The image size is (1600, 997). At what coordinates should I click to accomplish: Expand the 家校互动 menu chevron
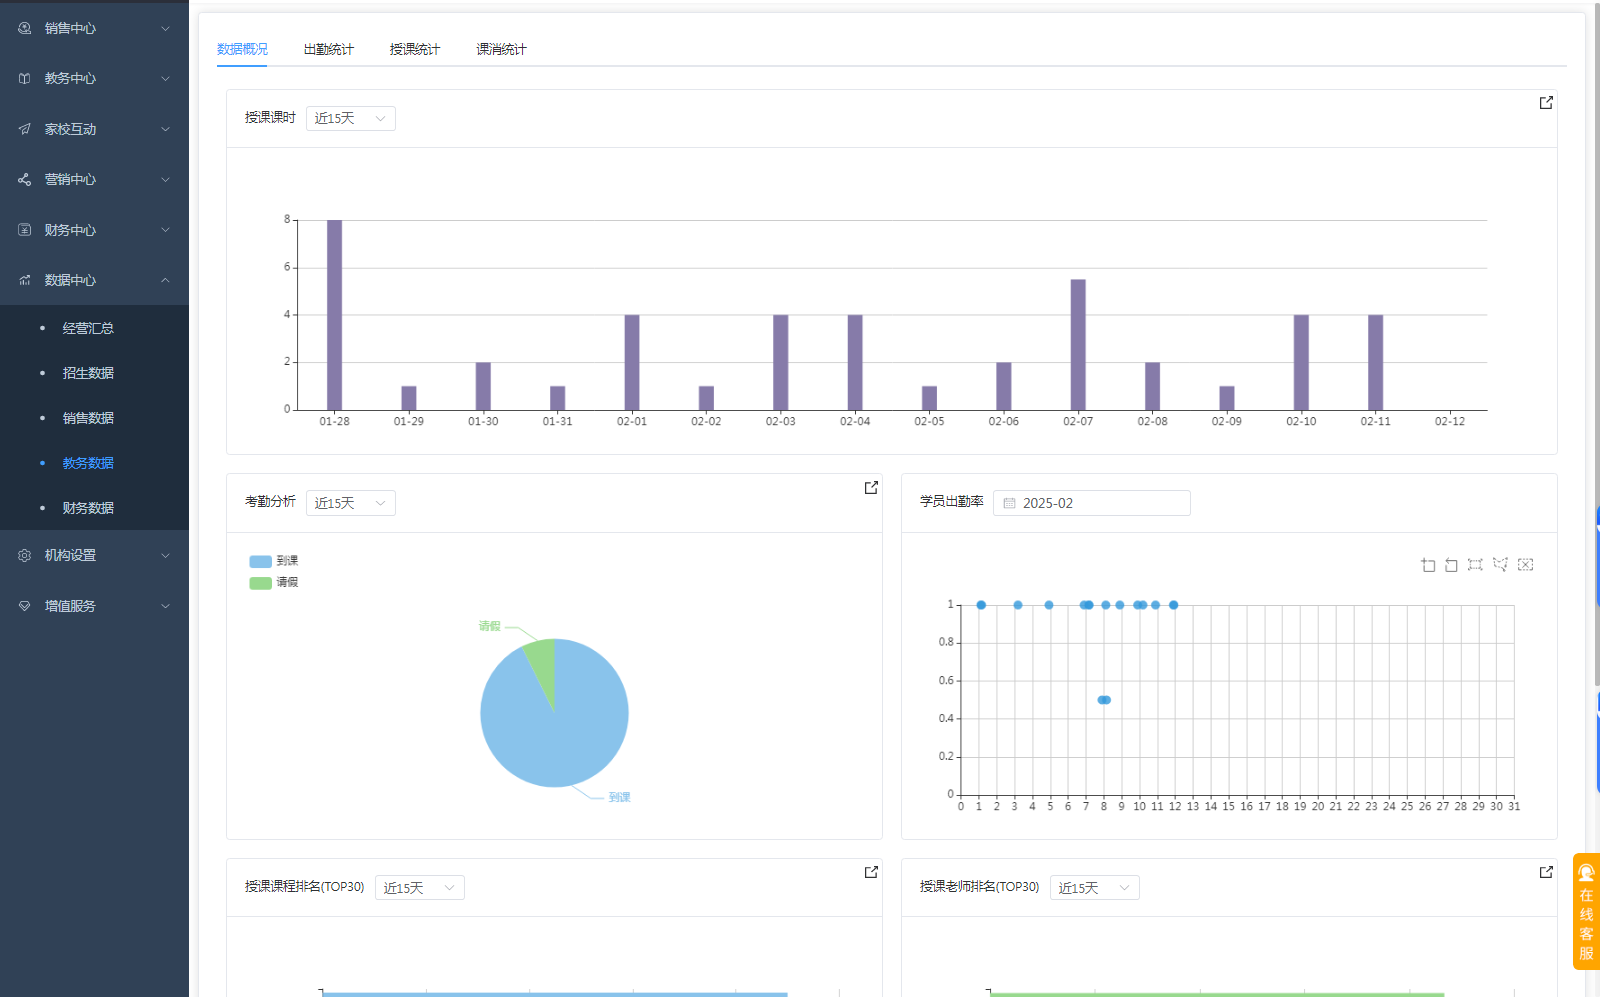pos(166,129)
